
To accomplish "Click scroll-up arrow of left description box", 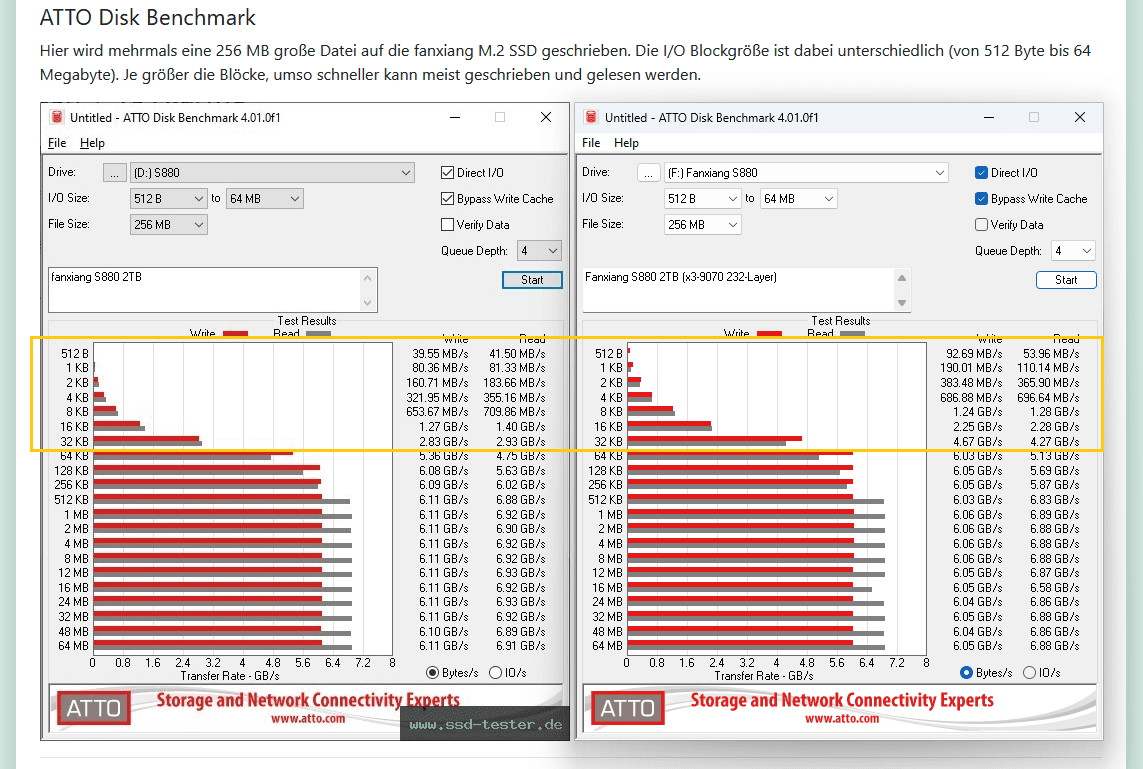I will click(x=367, y=278).
